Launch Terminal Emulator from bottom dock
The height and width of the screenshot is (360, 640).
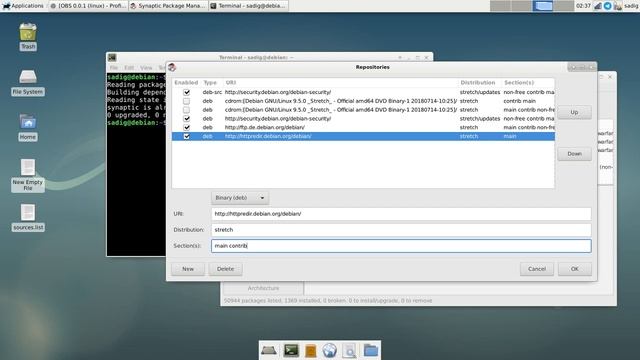tap(291, 350)
